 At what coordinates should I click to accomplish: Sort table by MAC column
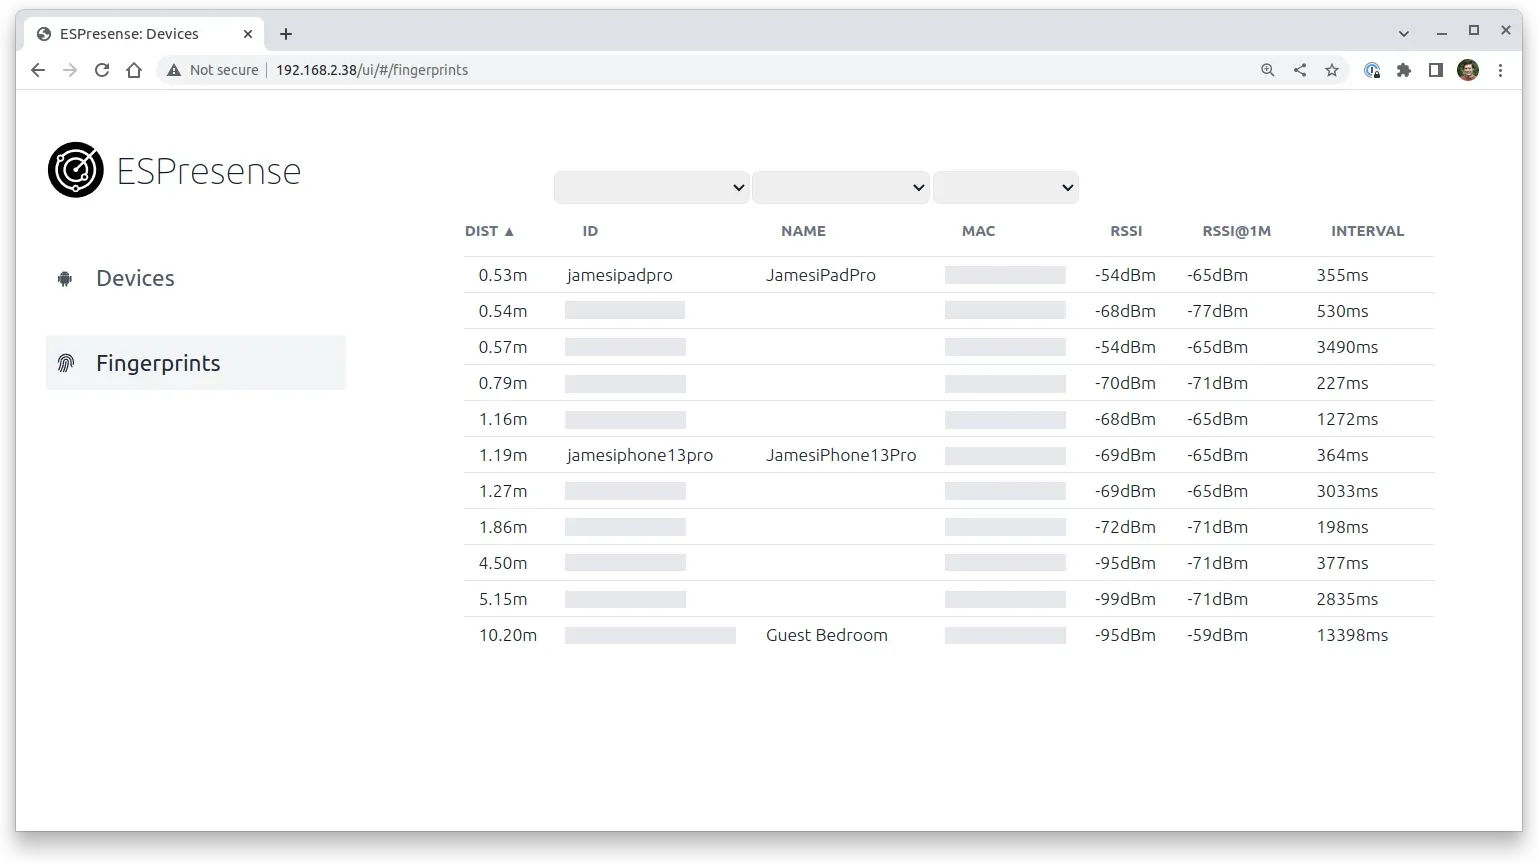point(978,231)
